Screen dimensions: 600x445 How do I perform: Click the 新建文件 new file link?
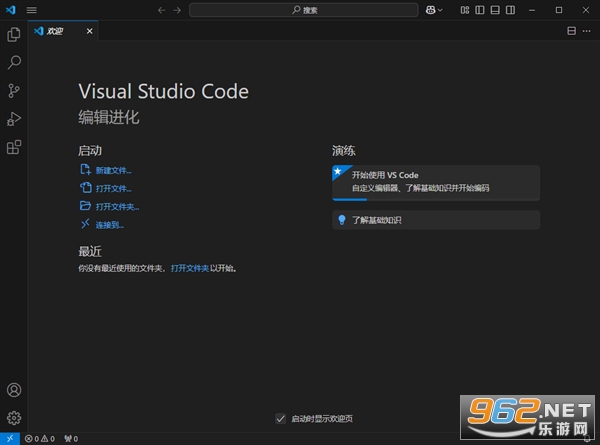point(113,171)
